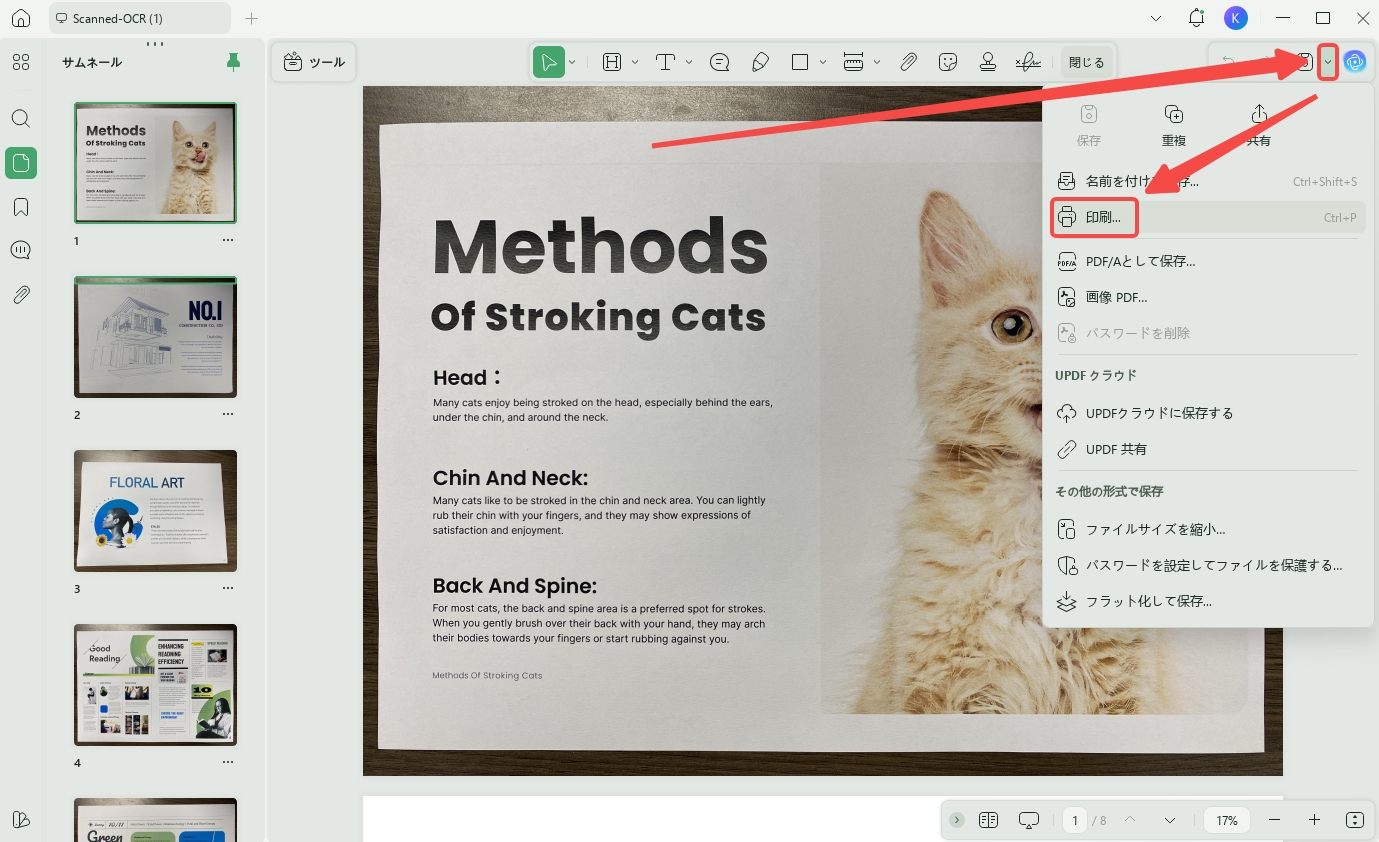Viewport: 1379px width, 842px height.
Task: Select the highlight H tool
Action: pyautogui.click(x=612, y=62)
